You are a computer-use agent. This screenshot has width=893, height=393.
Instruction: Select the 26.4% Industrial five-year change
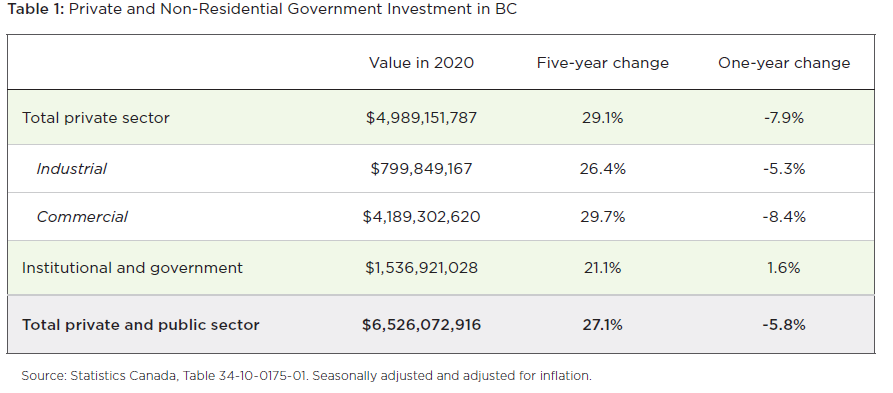(603, 169)
